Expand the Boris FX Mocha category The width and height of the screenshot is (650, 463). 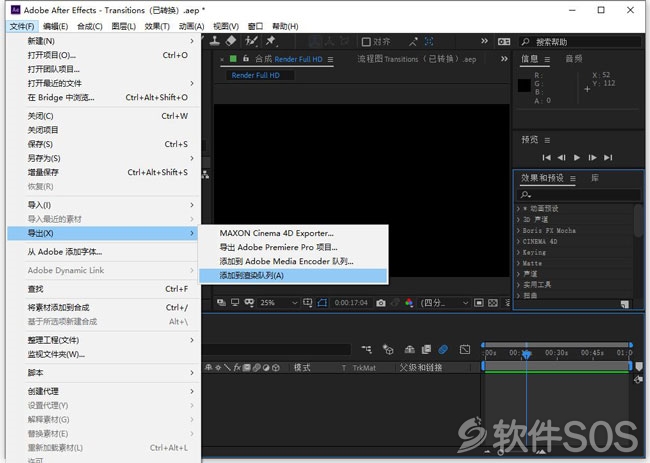[518, 230]
